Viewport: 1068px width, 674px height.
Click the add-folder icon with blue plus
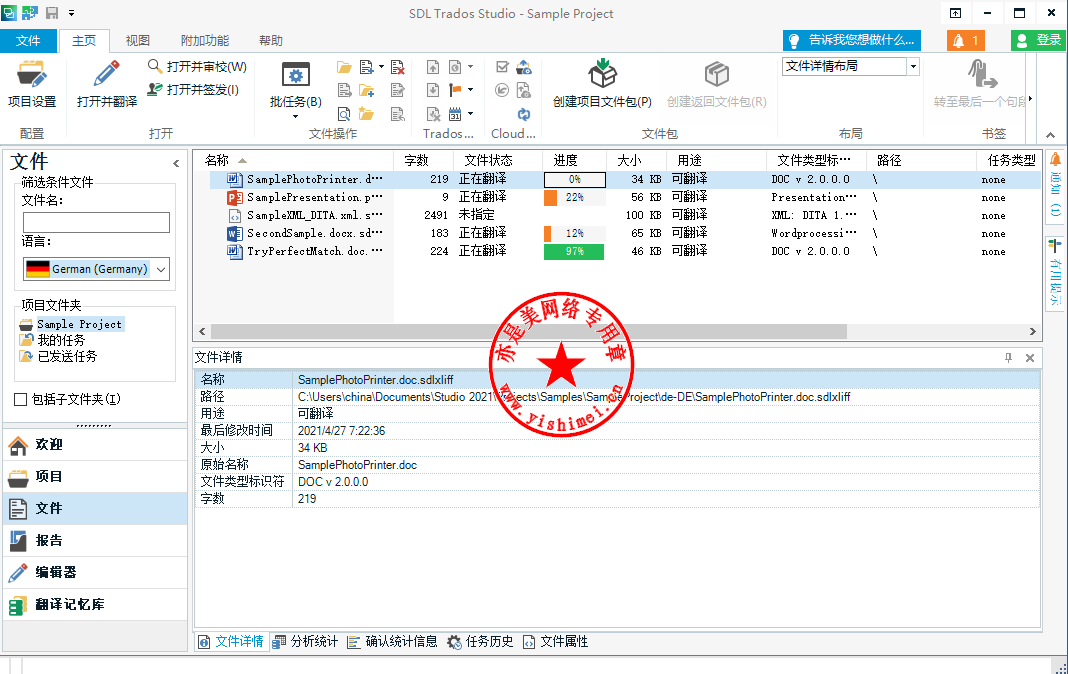[x=366, y=91]
